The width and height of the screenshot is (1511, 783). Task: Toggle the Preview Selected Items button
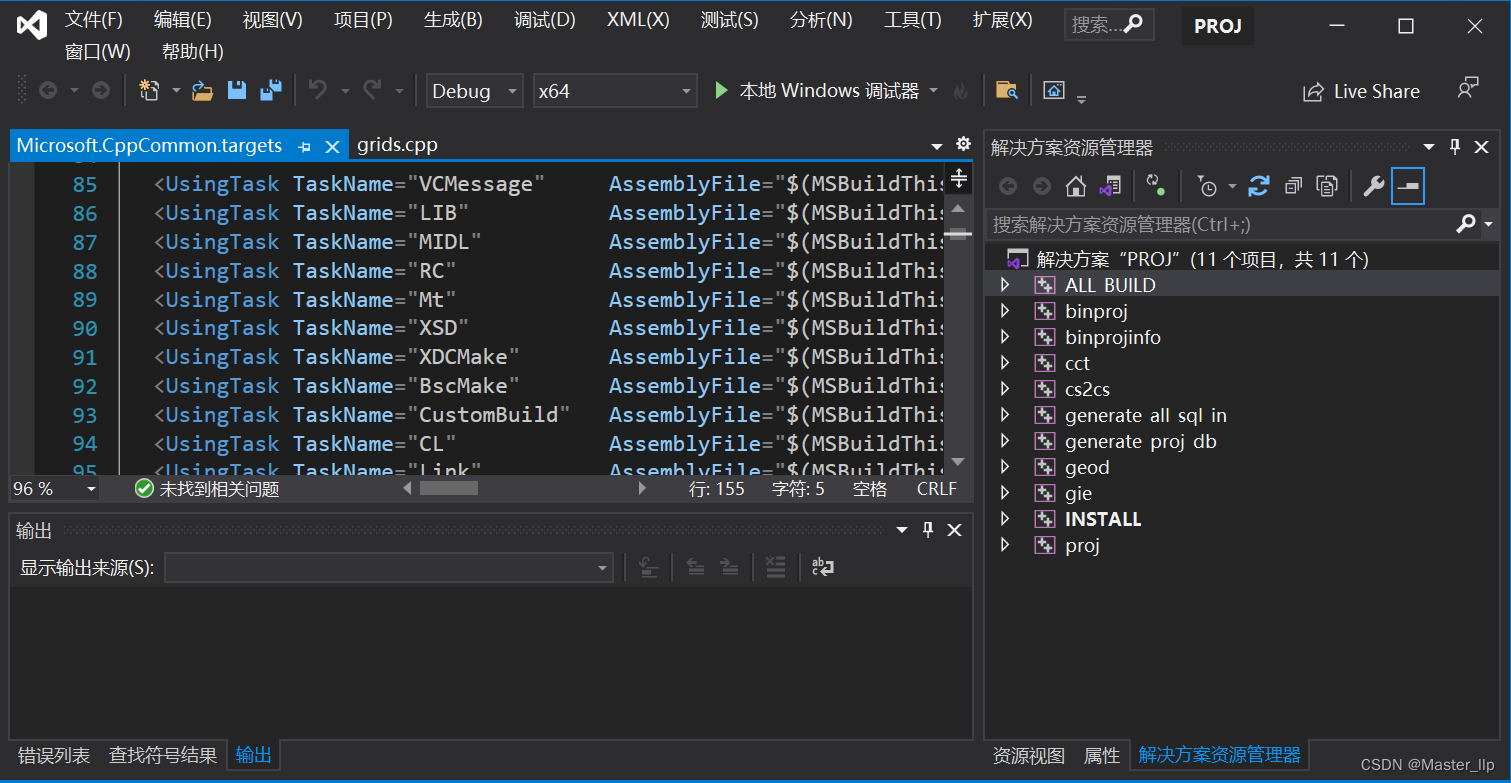pyautogui.click(x=1408, y=186)
